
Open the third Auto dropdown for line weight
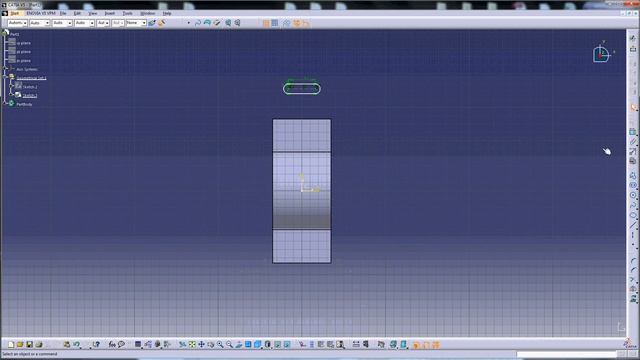(x=62, y=23)
